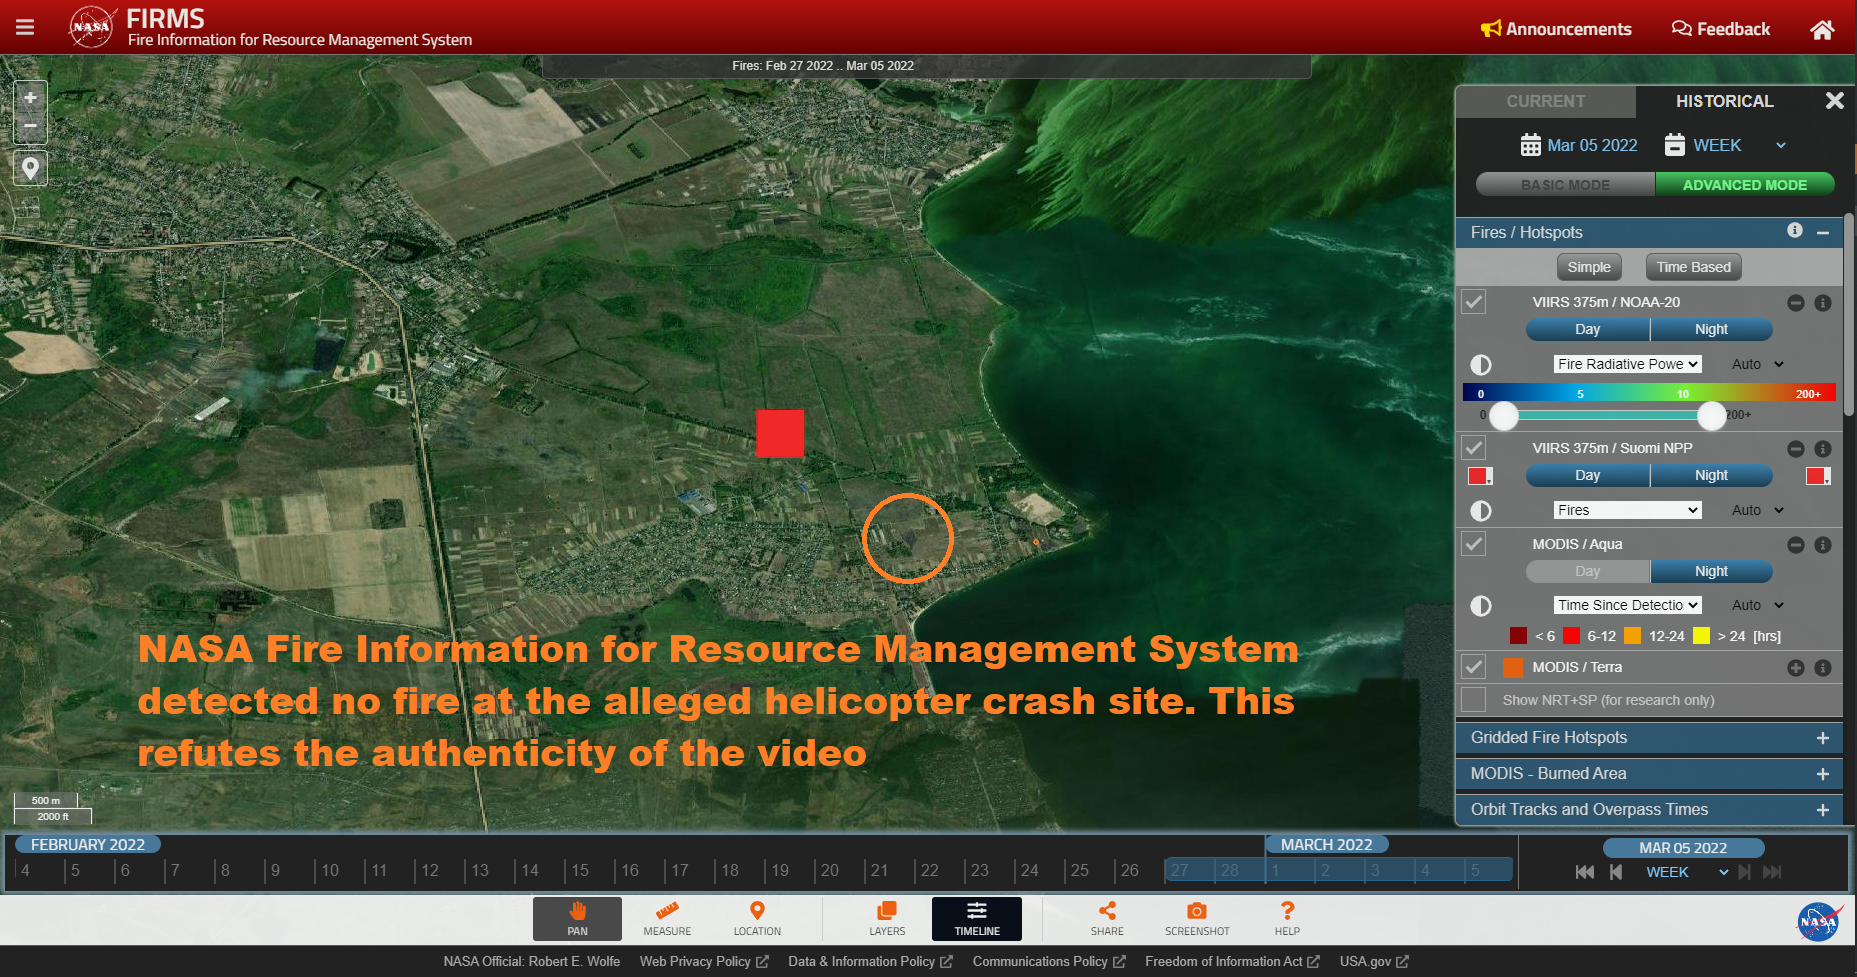Jump to timeline day 15 February
The width and height of the screenshot is (1857, 977).
580,870
